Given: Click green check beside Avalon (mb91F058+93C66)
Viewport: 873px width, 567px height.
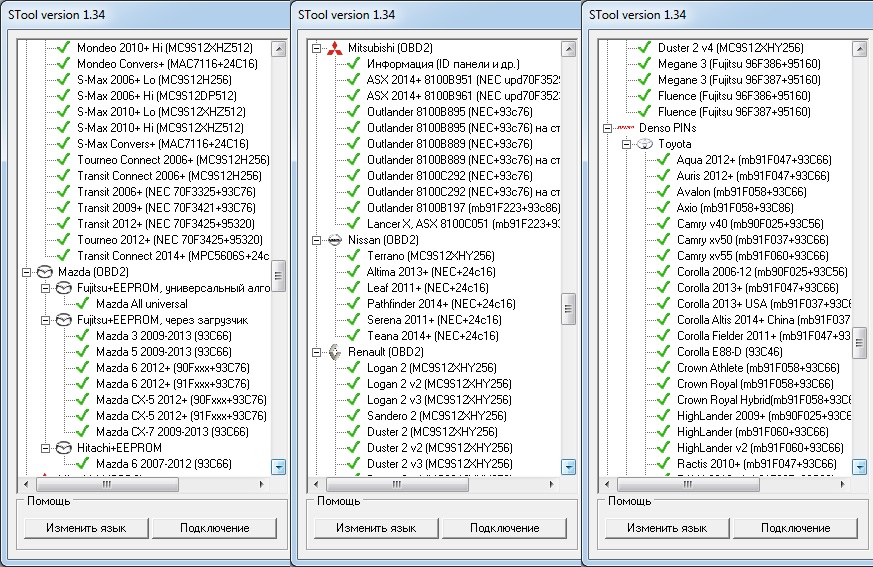Looking at the screenshot, I should tap(663, 192).
